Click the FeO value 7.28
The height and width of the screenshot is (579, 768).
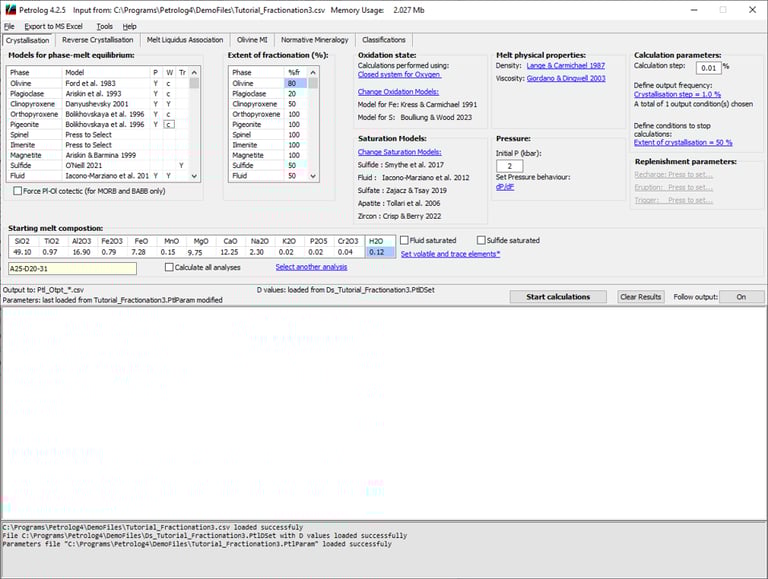coord(139,252)
